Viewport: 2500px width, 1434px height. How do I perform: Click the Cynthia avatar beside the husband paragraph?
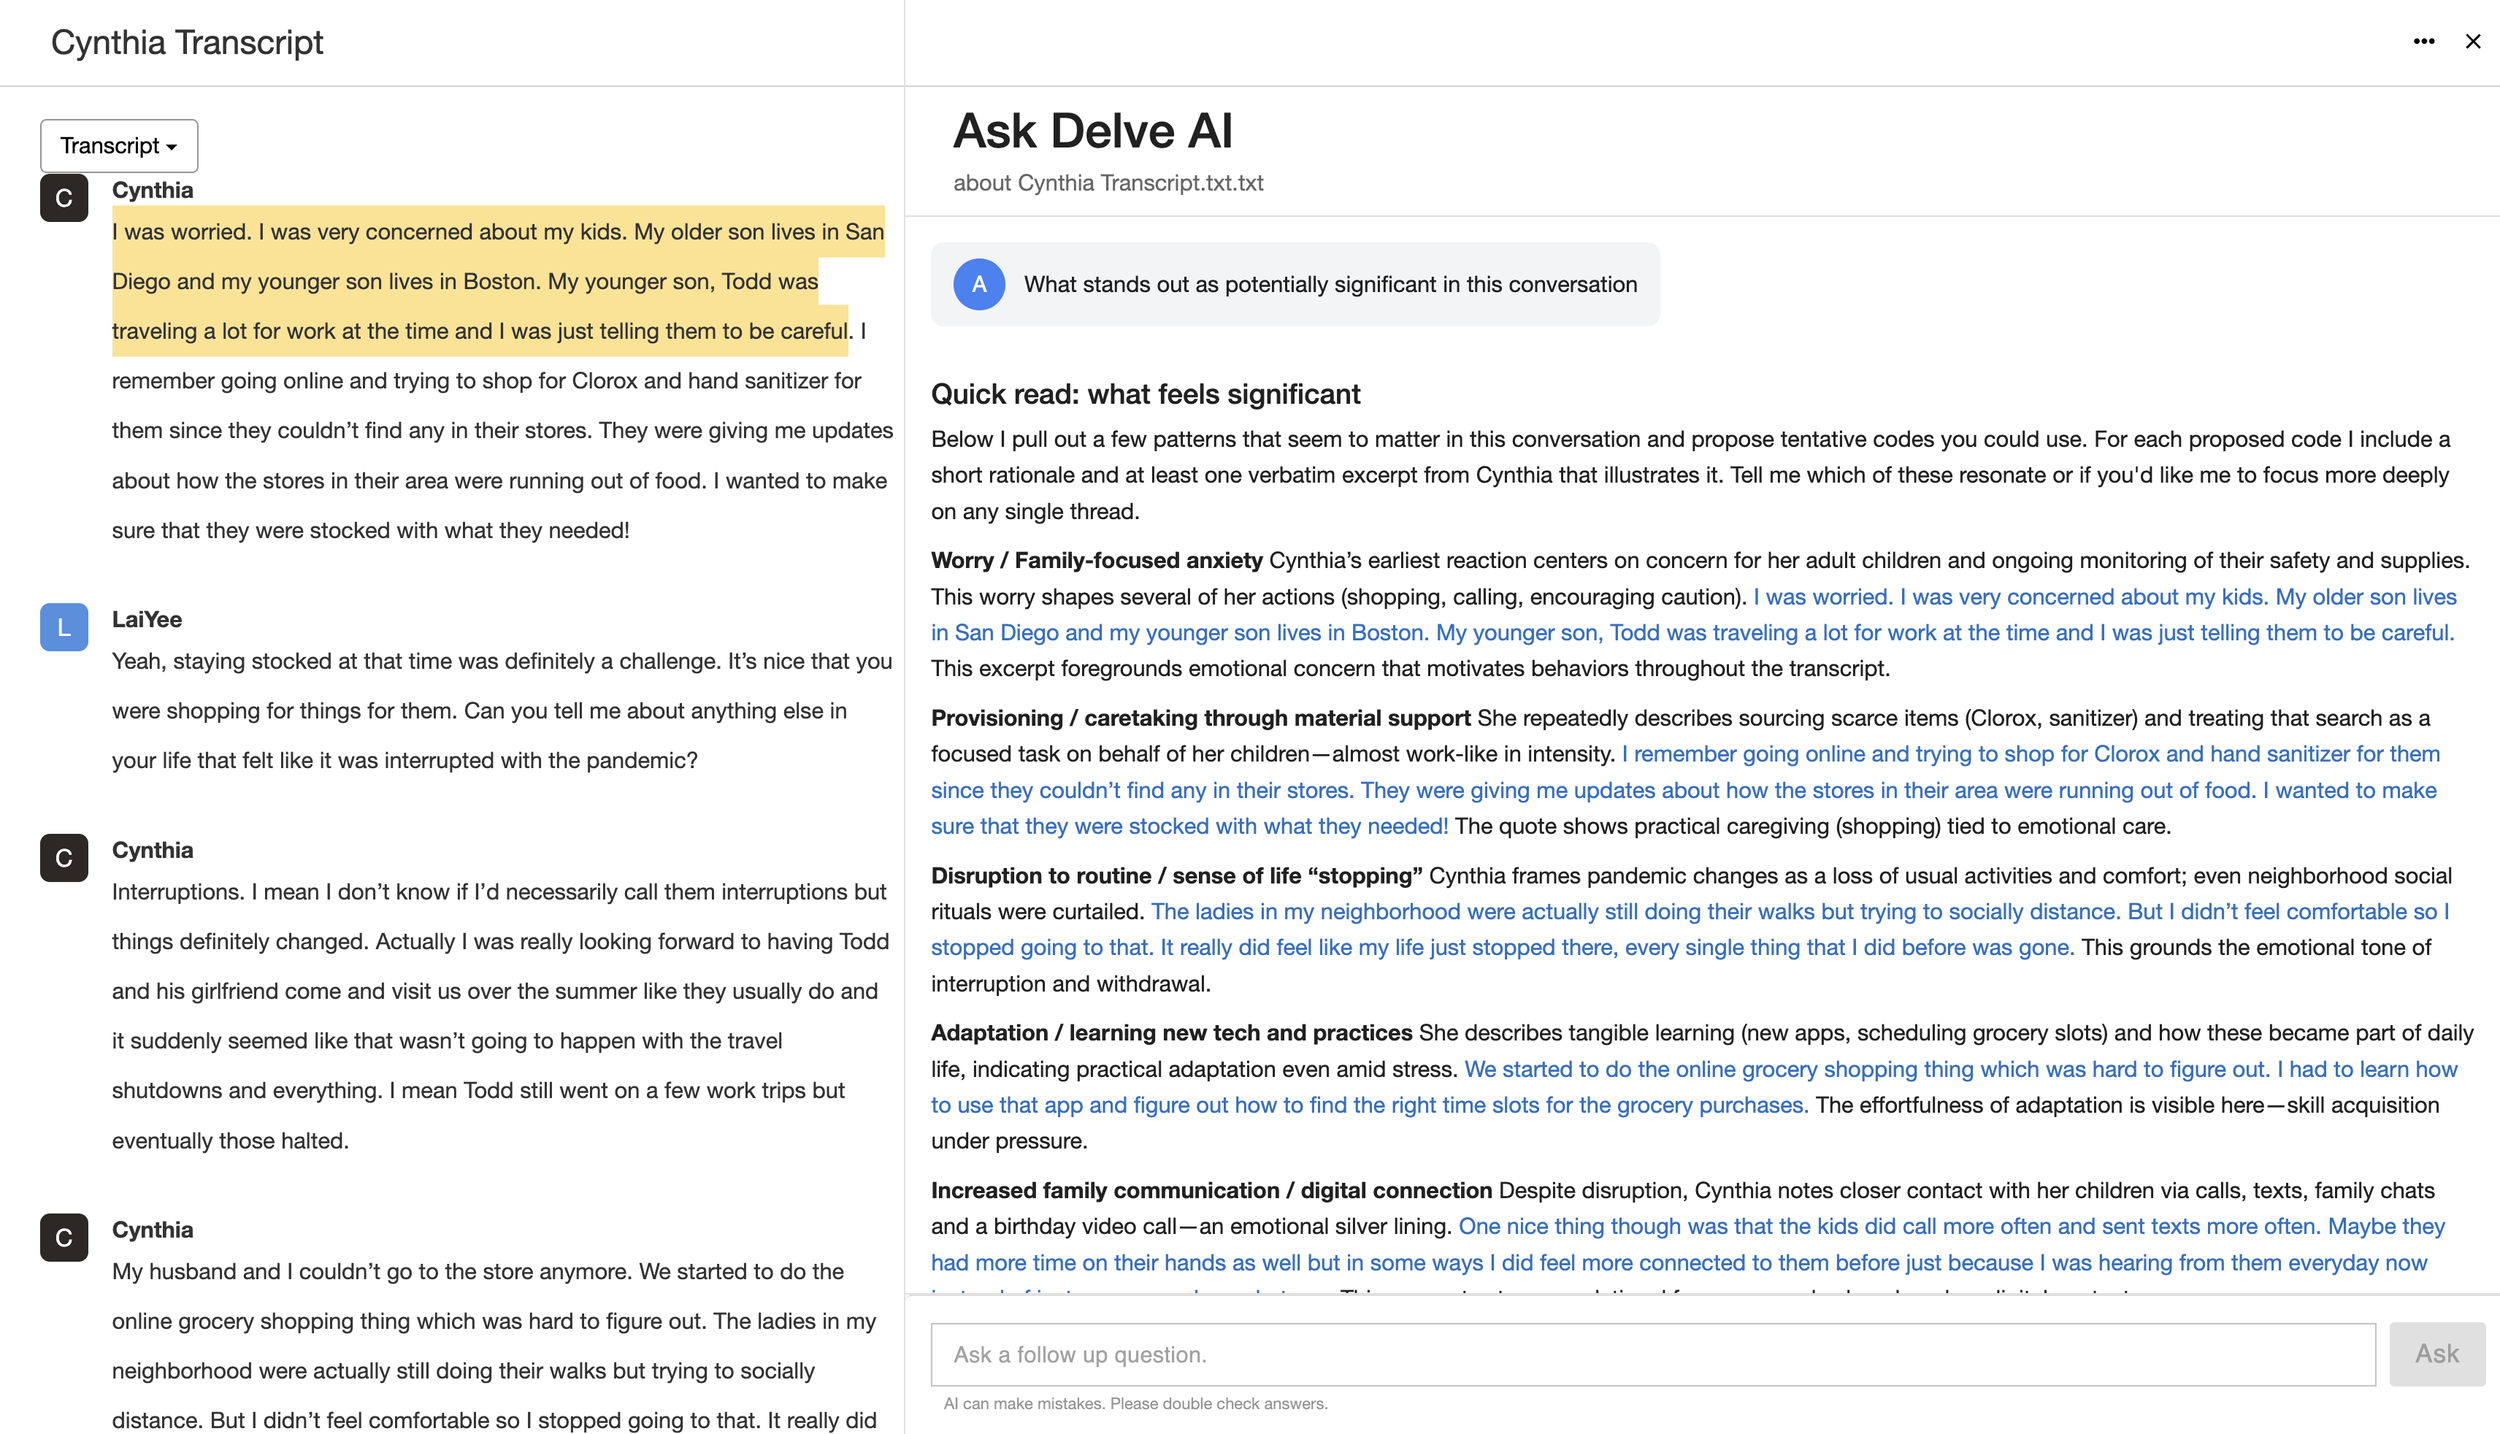point(64,1237)
